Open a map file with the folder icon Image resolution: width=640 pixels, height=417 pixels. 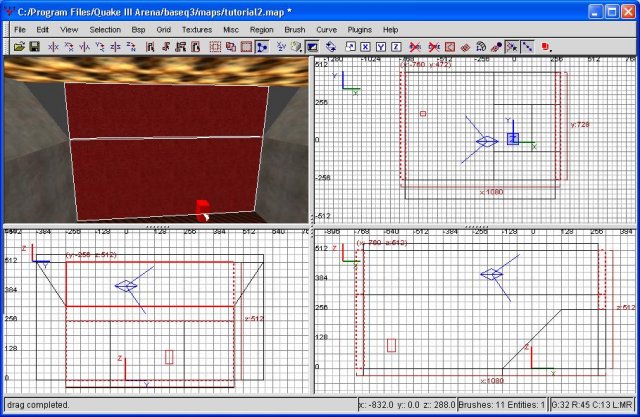[x=19, y=47]
